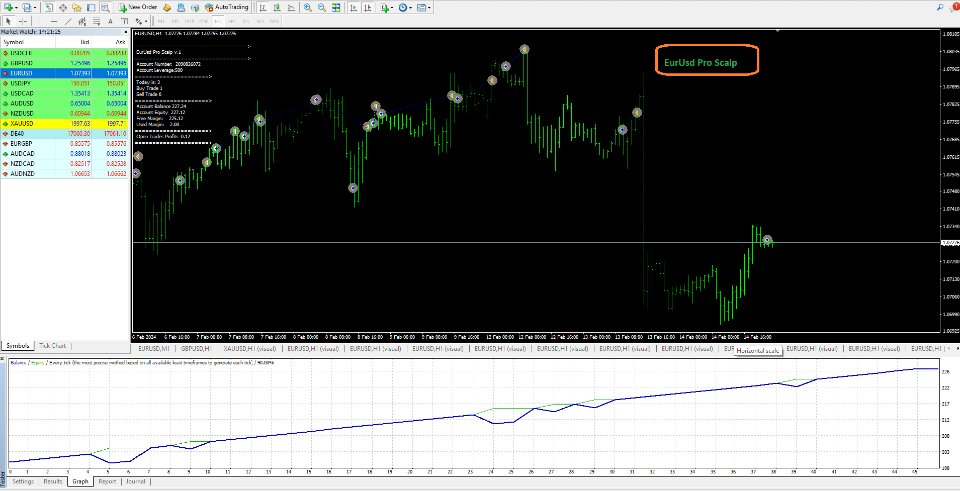Toggle the Terminal panel icon

coord(91,7)
